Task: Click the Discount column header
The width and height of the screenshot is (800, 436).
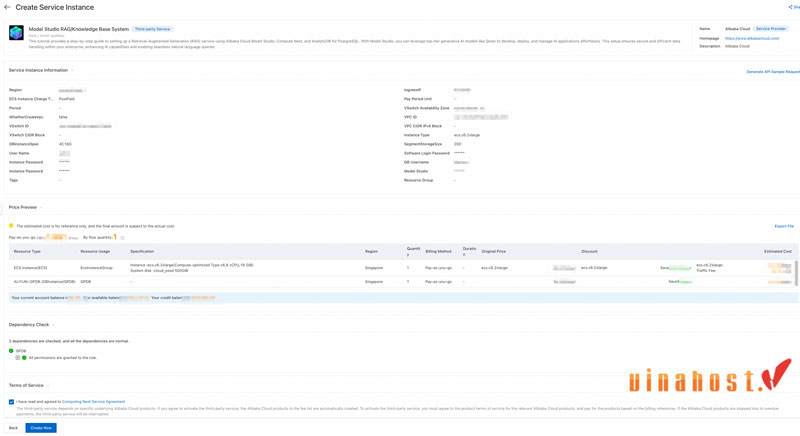Action: coord(589,251)
